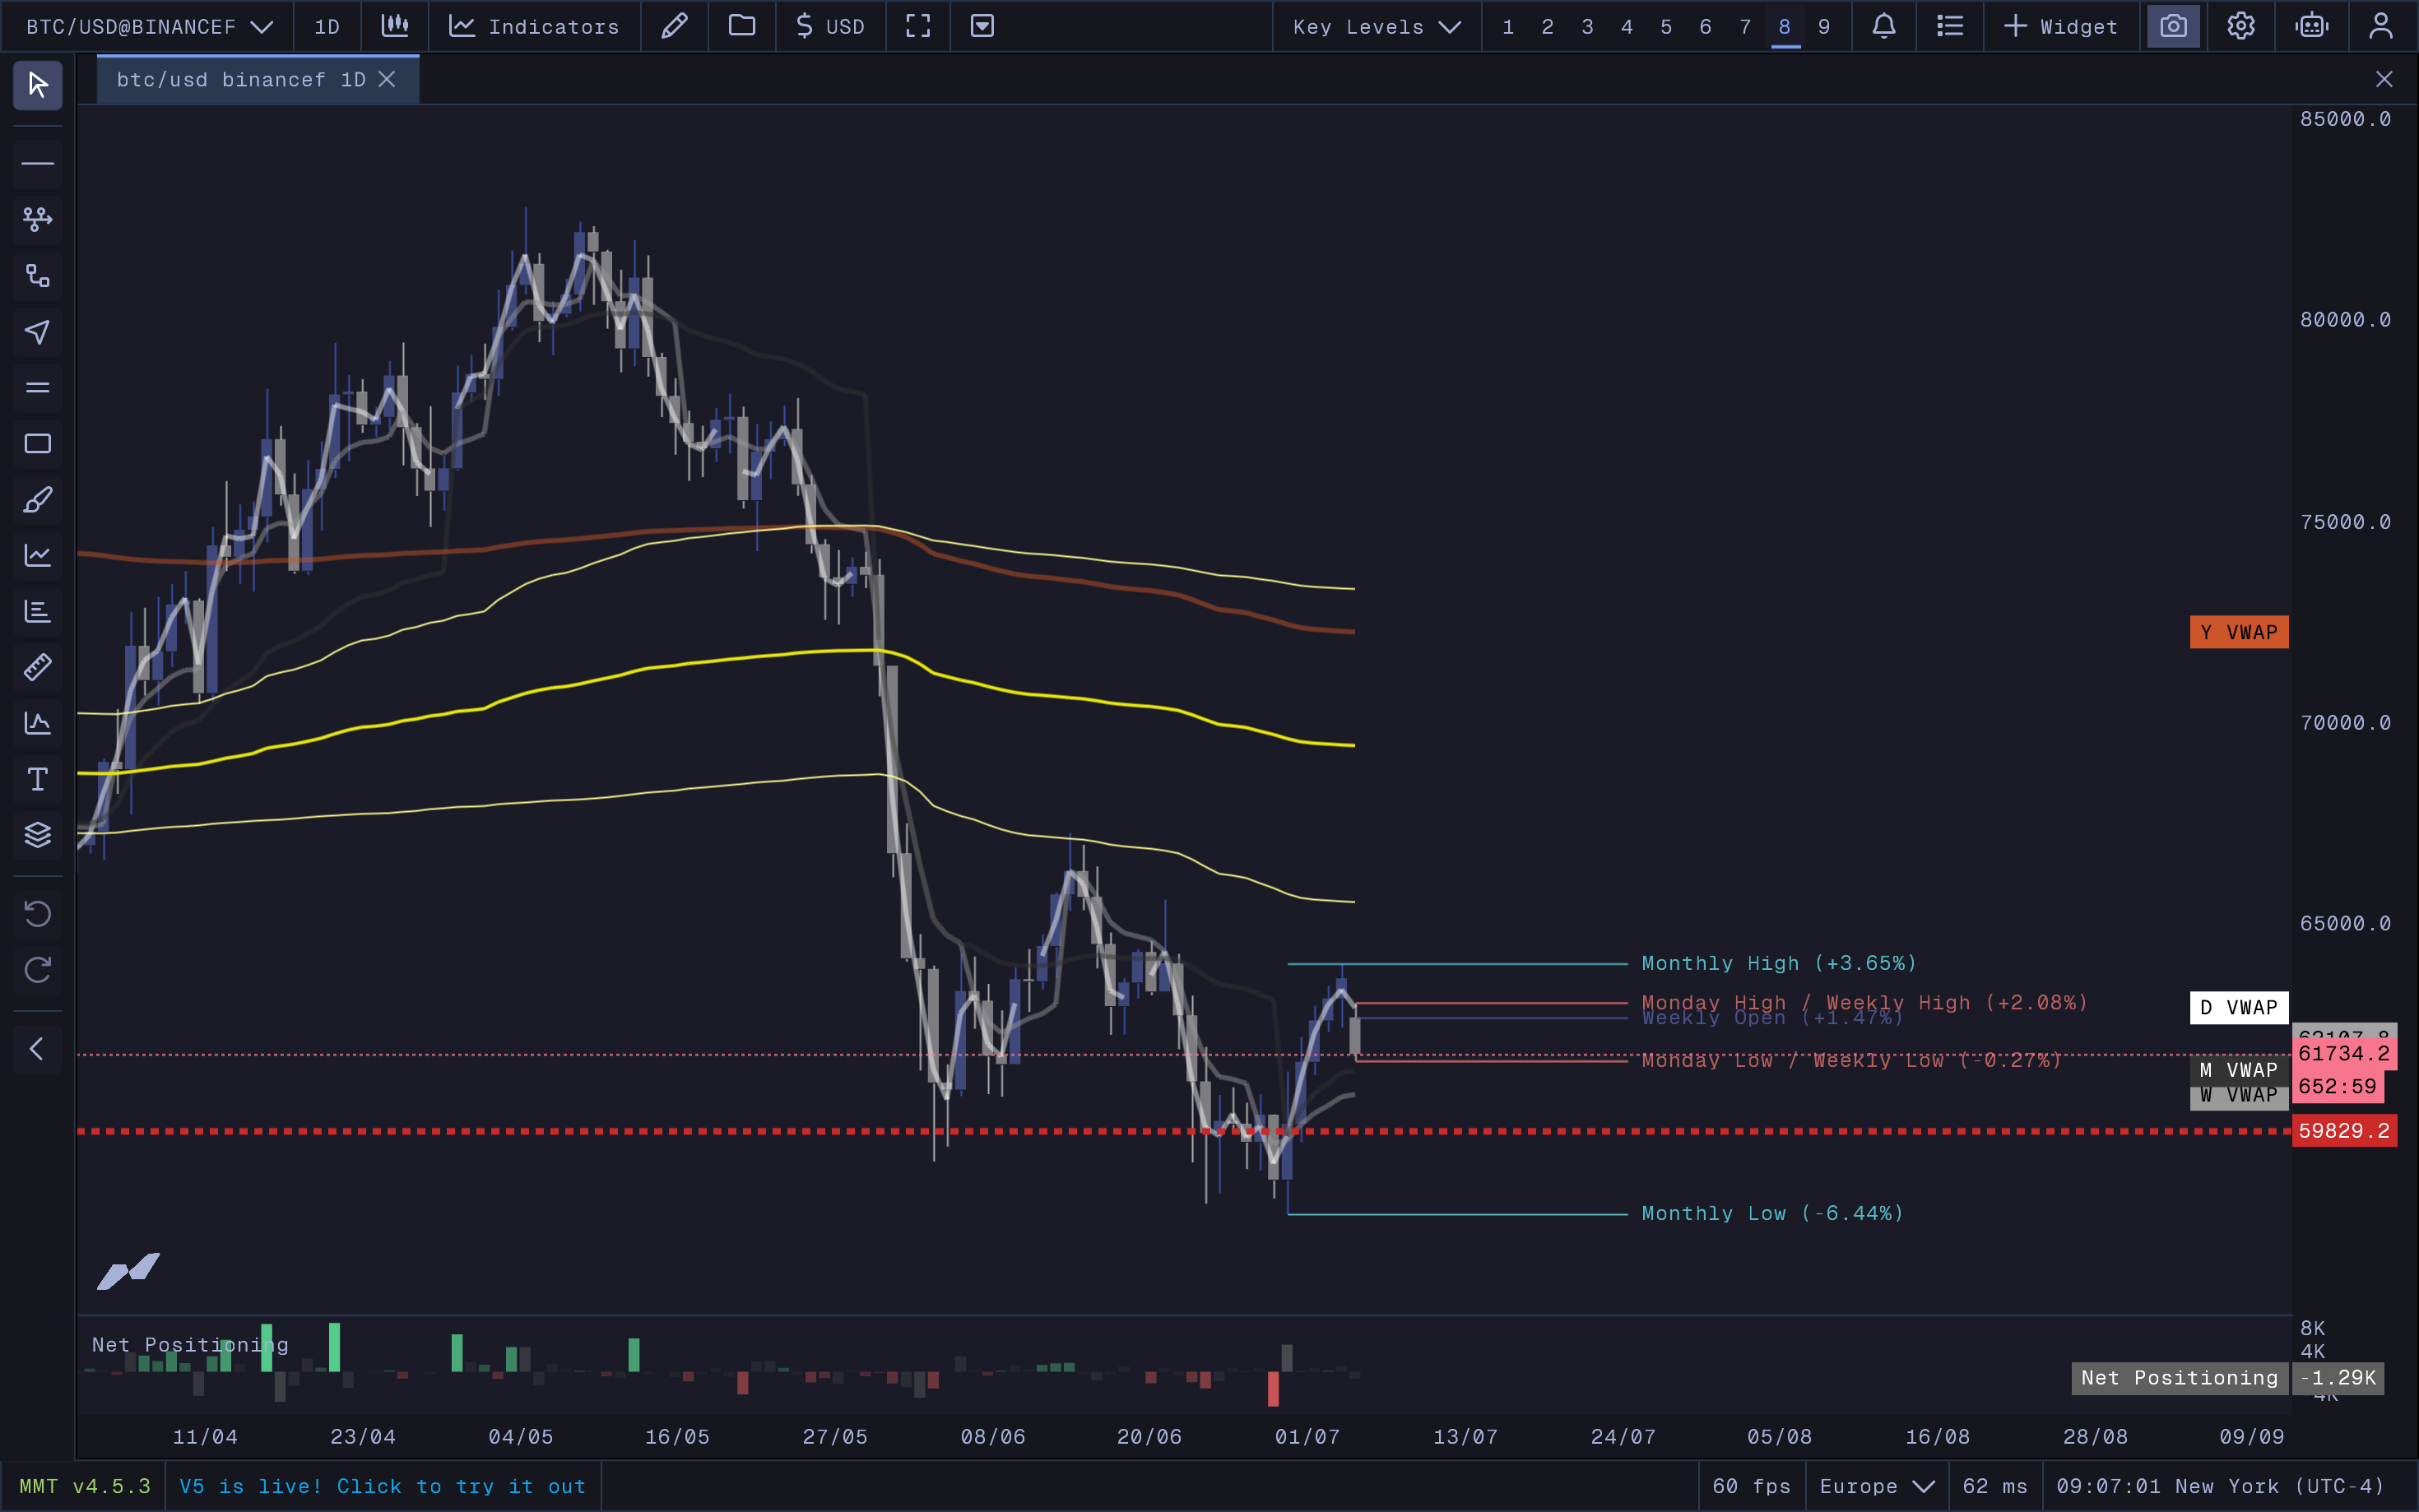
Task: Select the ruler measure tool
Action: [x=38, y=667]
